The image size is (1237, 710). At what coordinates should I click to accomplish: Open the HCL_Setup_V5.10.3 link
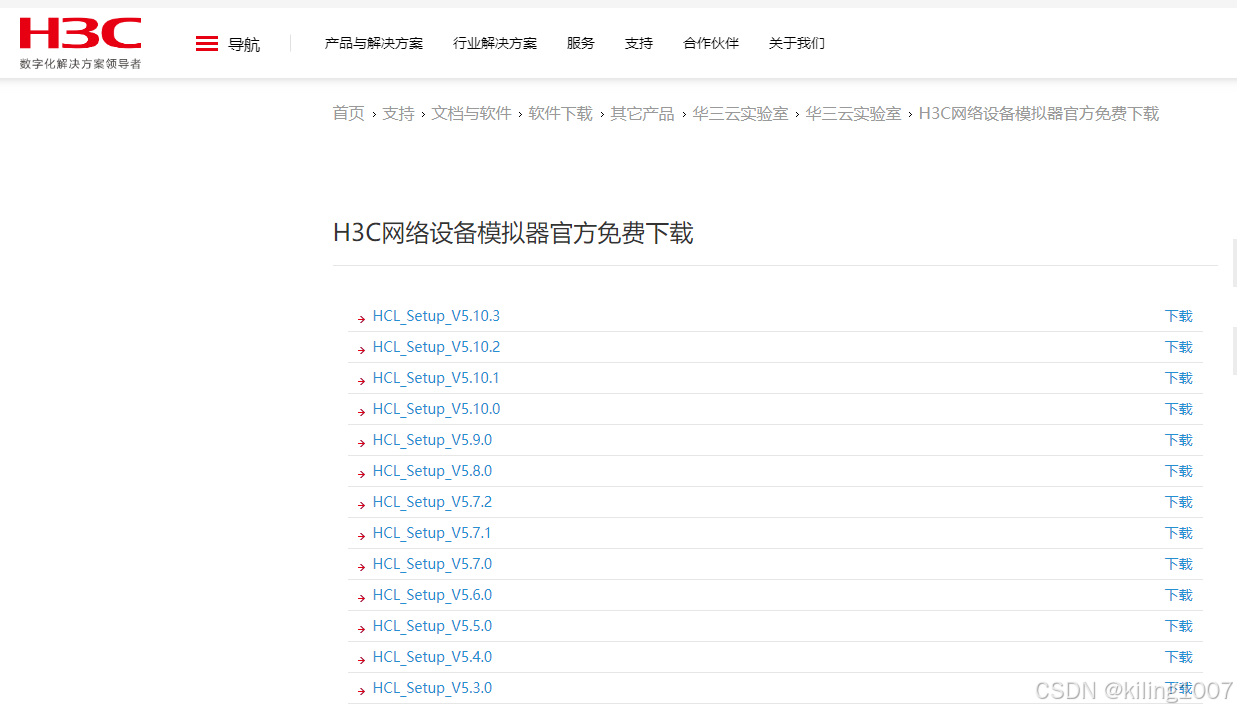click(436, 316)
